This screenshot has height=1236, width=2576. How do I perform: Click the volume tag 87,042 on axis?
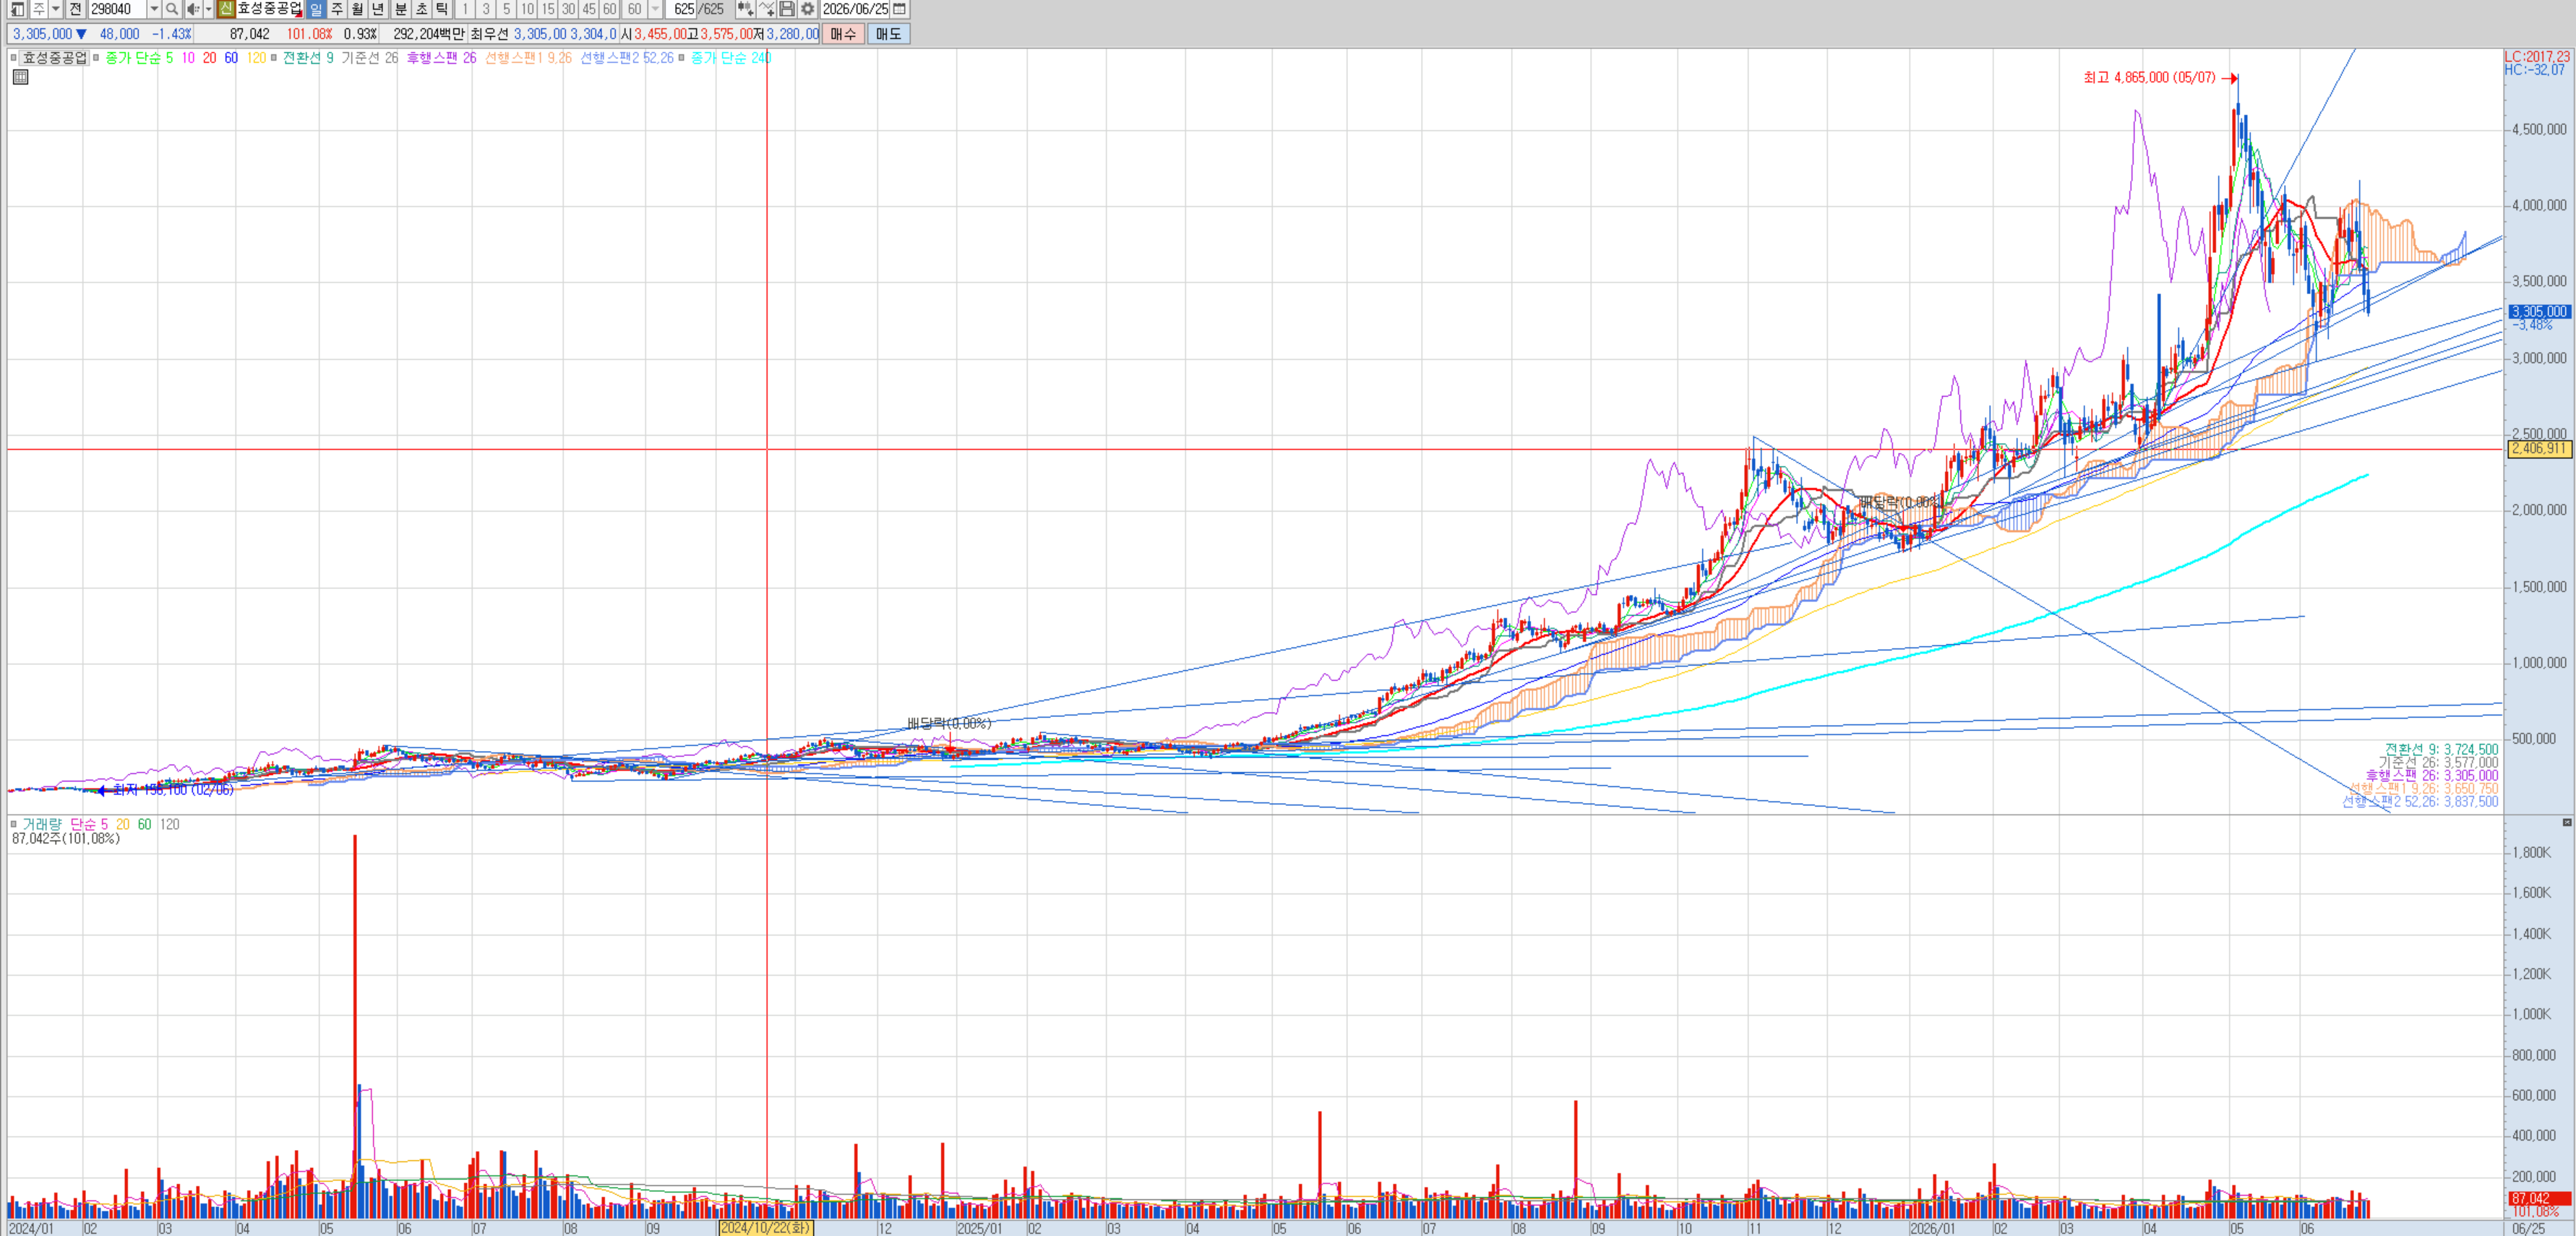click(2539, 1198)
